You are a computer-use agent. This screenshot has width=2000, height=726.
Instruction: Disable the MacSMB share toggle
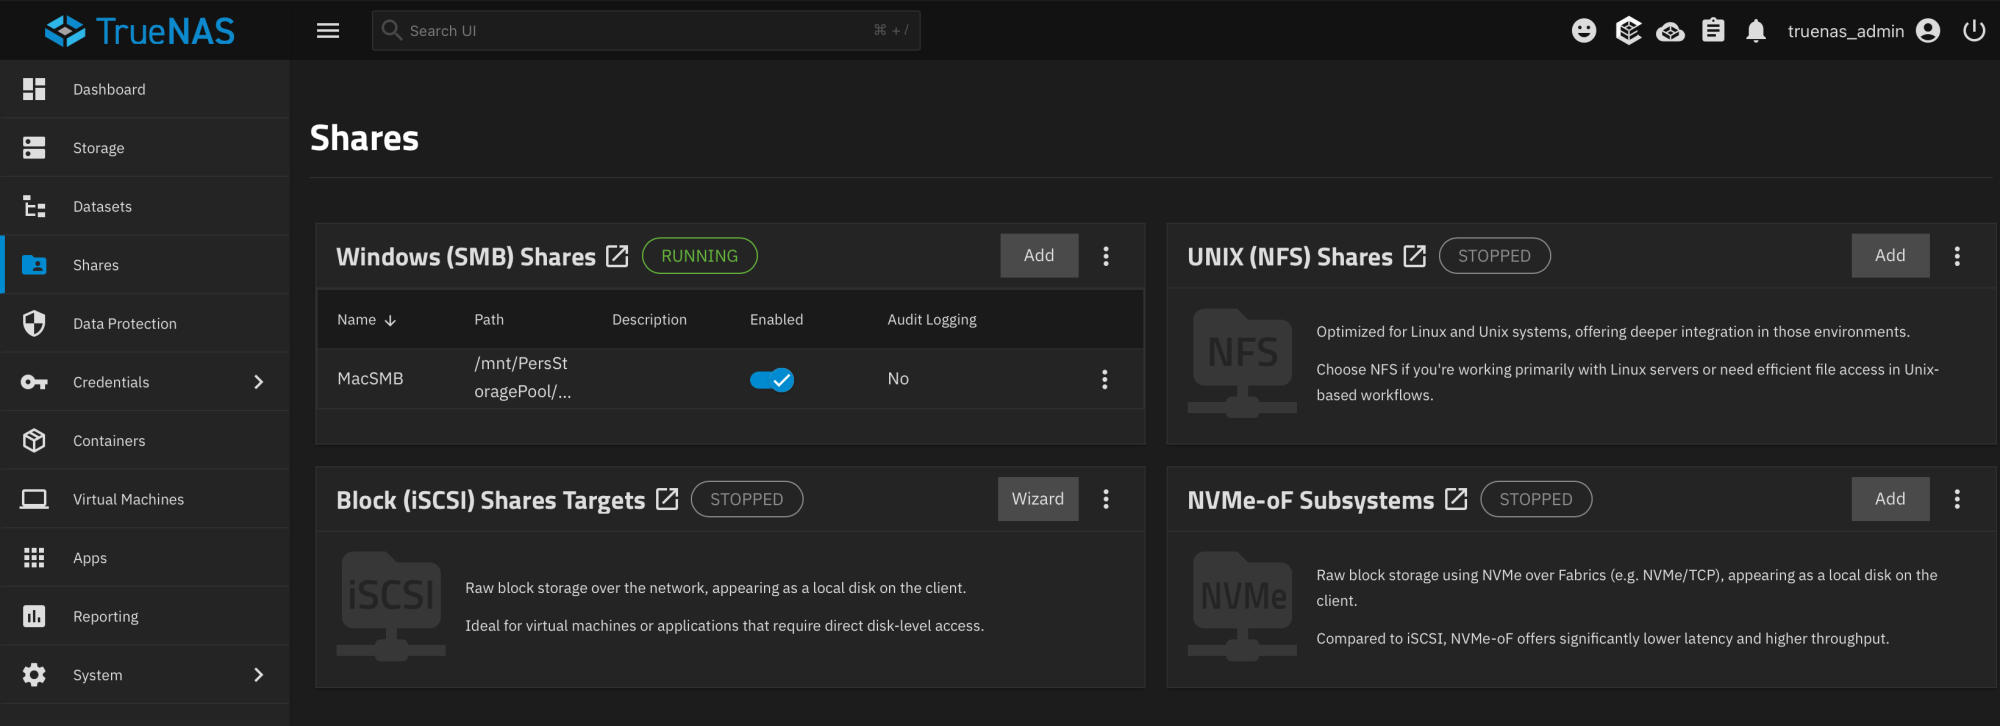click(771, 380)
